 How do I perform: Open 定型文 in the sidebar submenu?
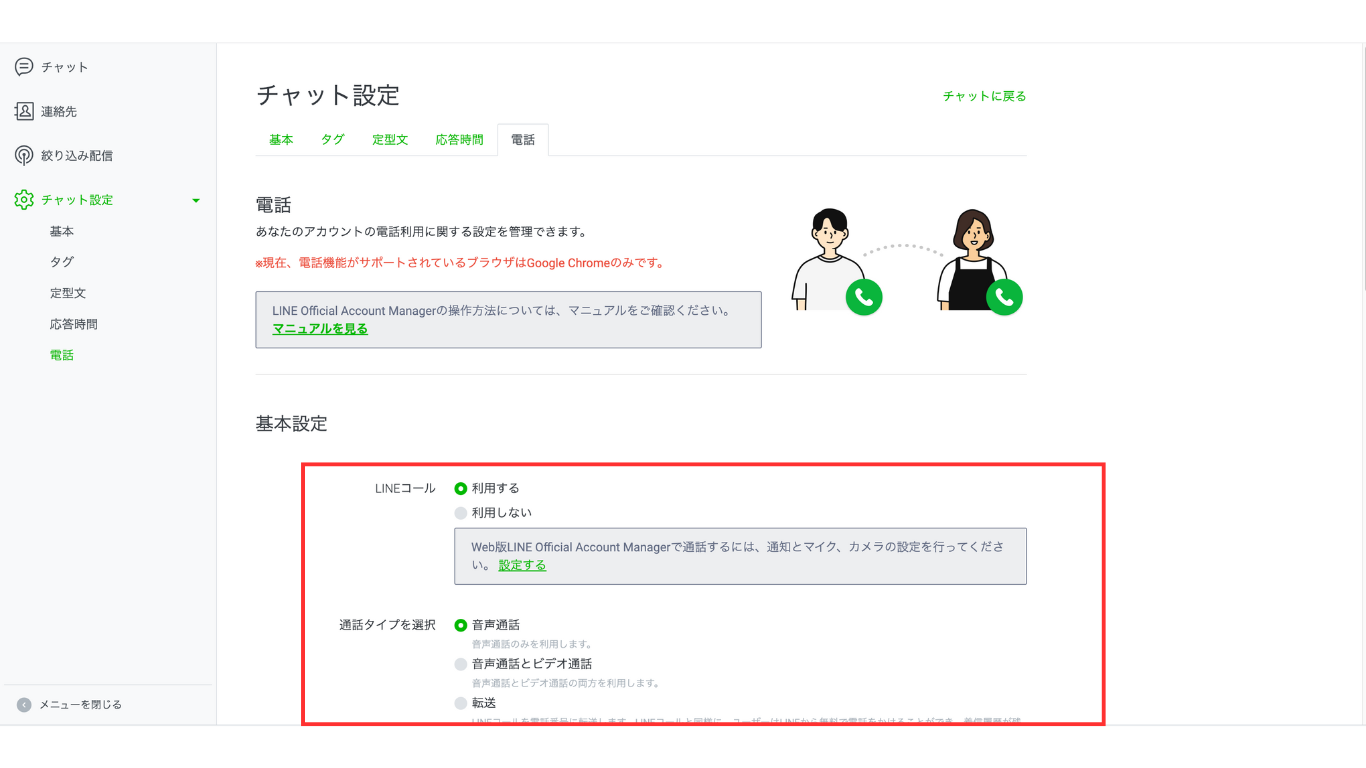68,293
